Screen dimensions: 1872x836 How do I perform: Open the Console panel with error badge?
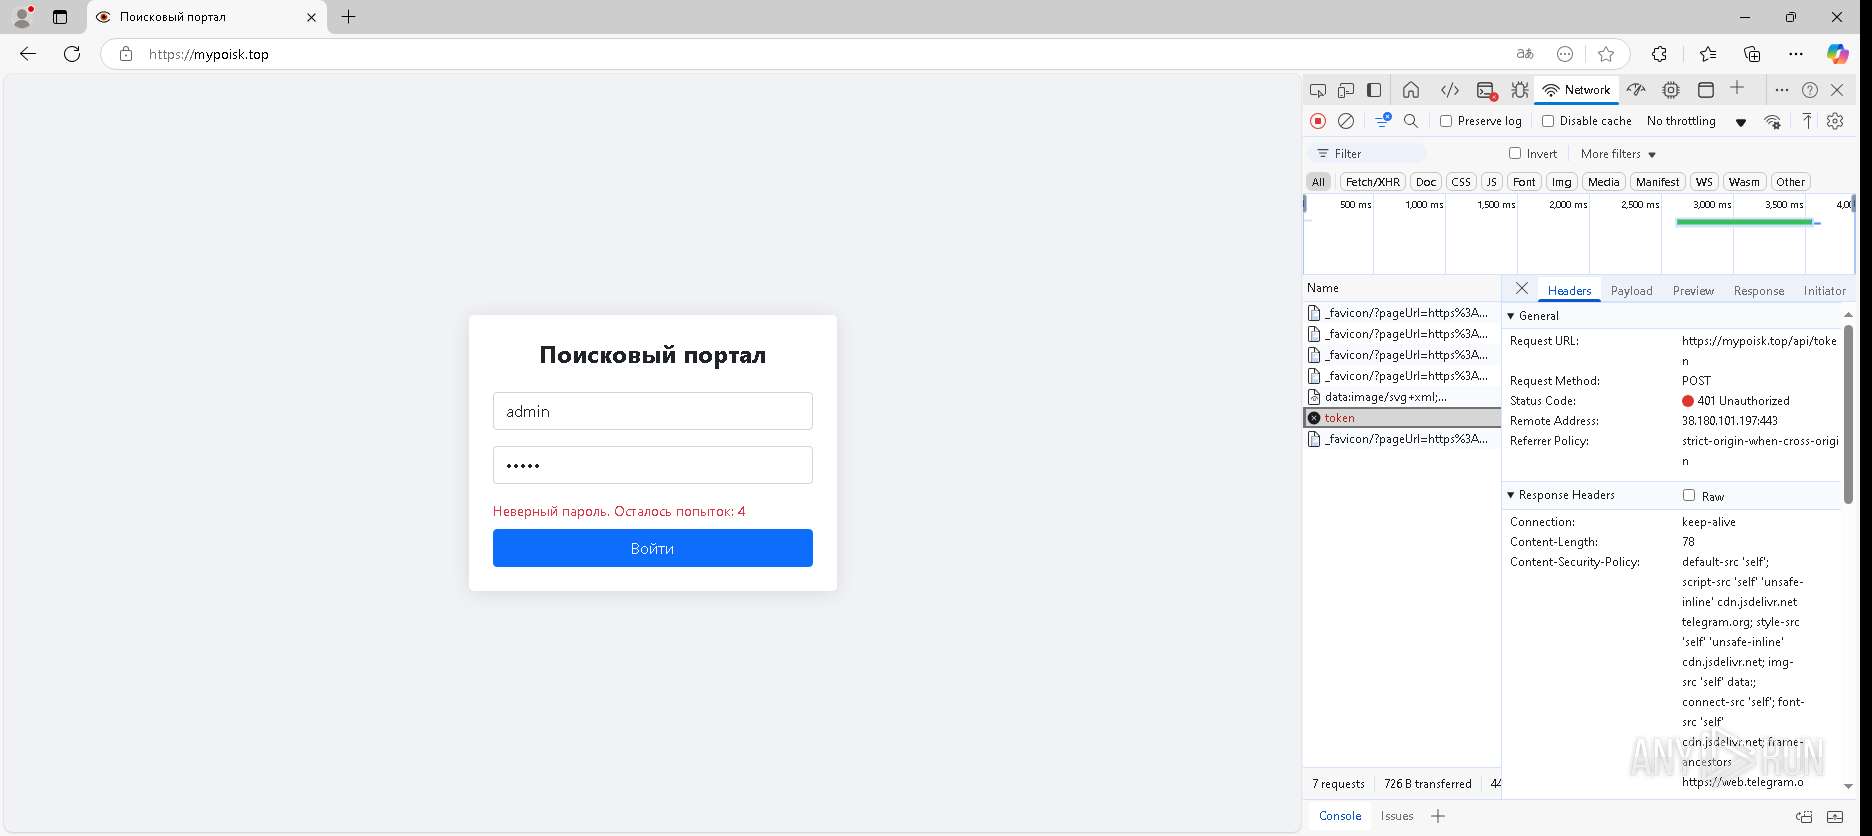(1486, 90)
